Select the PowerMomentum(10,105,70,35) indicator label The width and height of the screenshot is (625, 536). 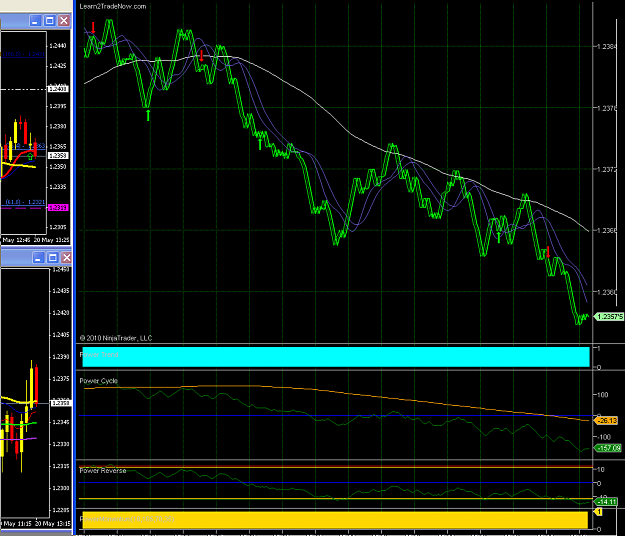tap(127, 519)
